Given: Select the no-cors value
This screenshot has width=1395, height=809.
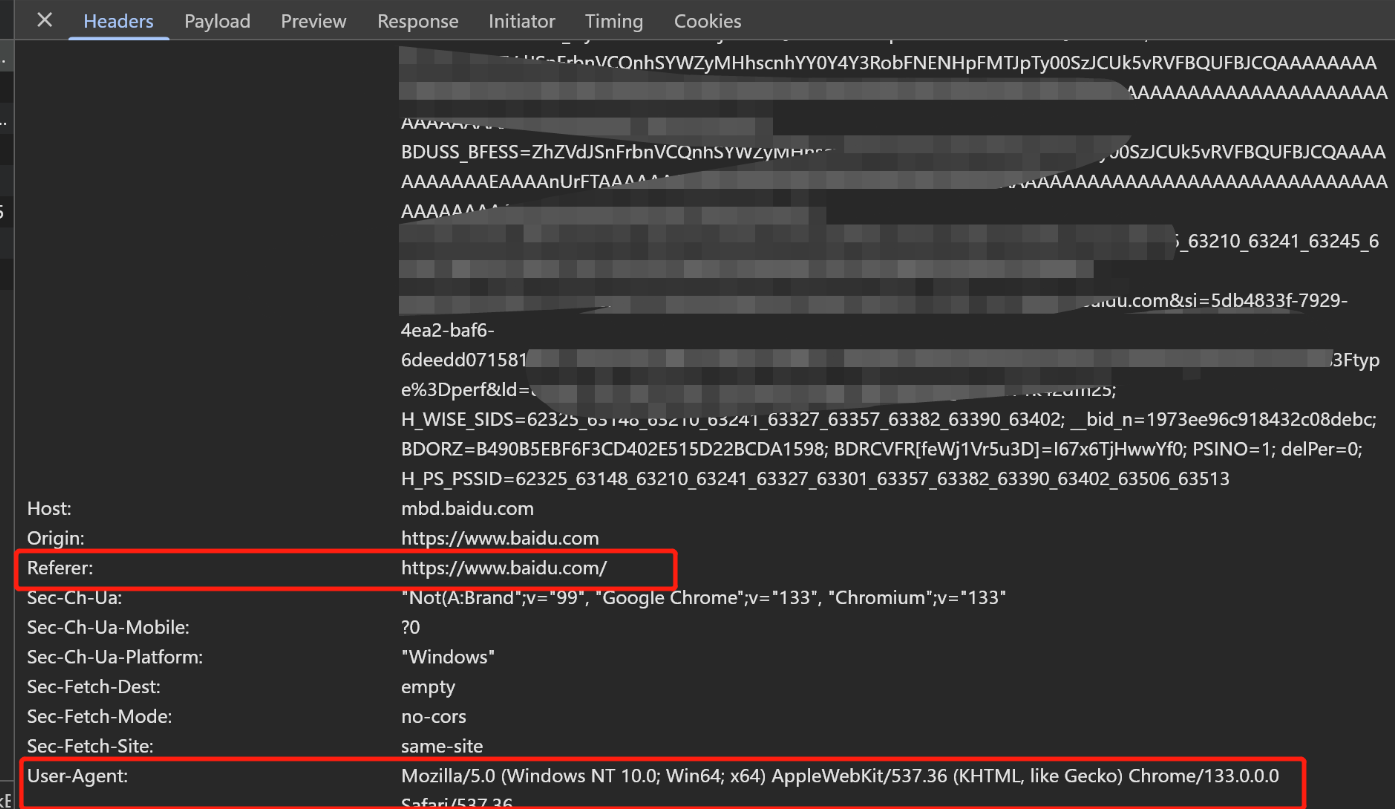Looking at the screenshot, I should [x=434, y=716].
